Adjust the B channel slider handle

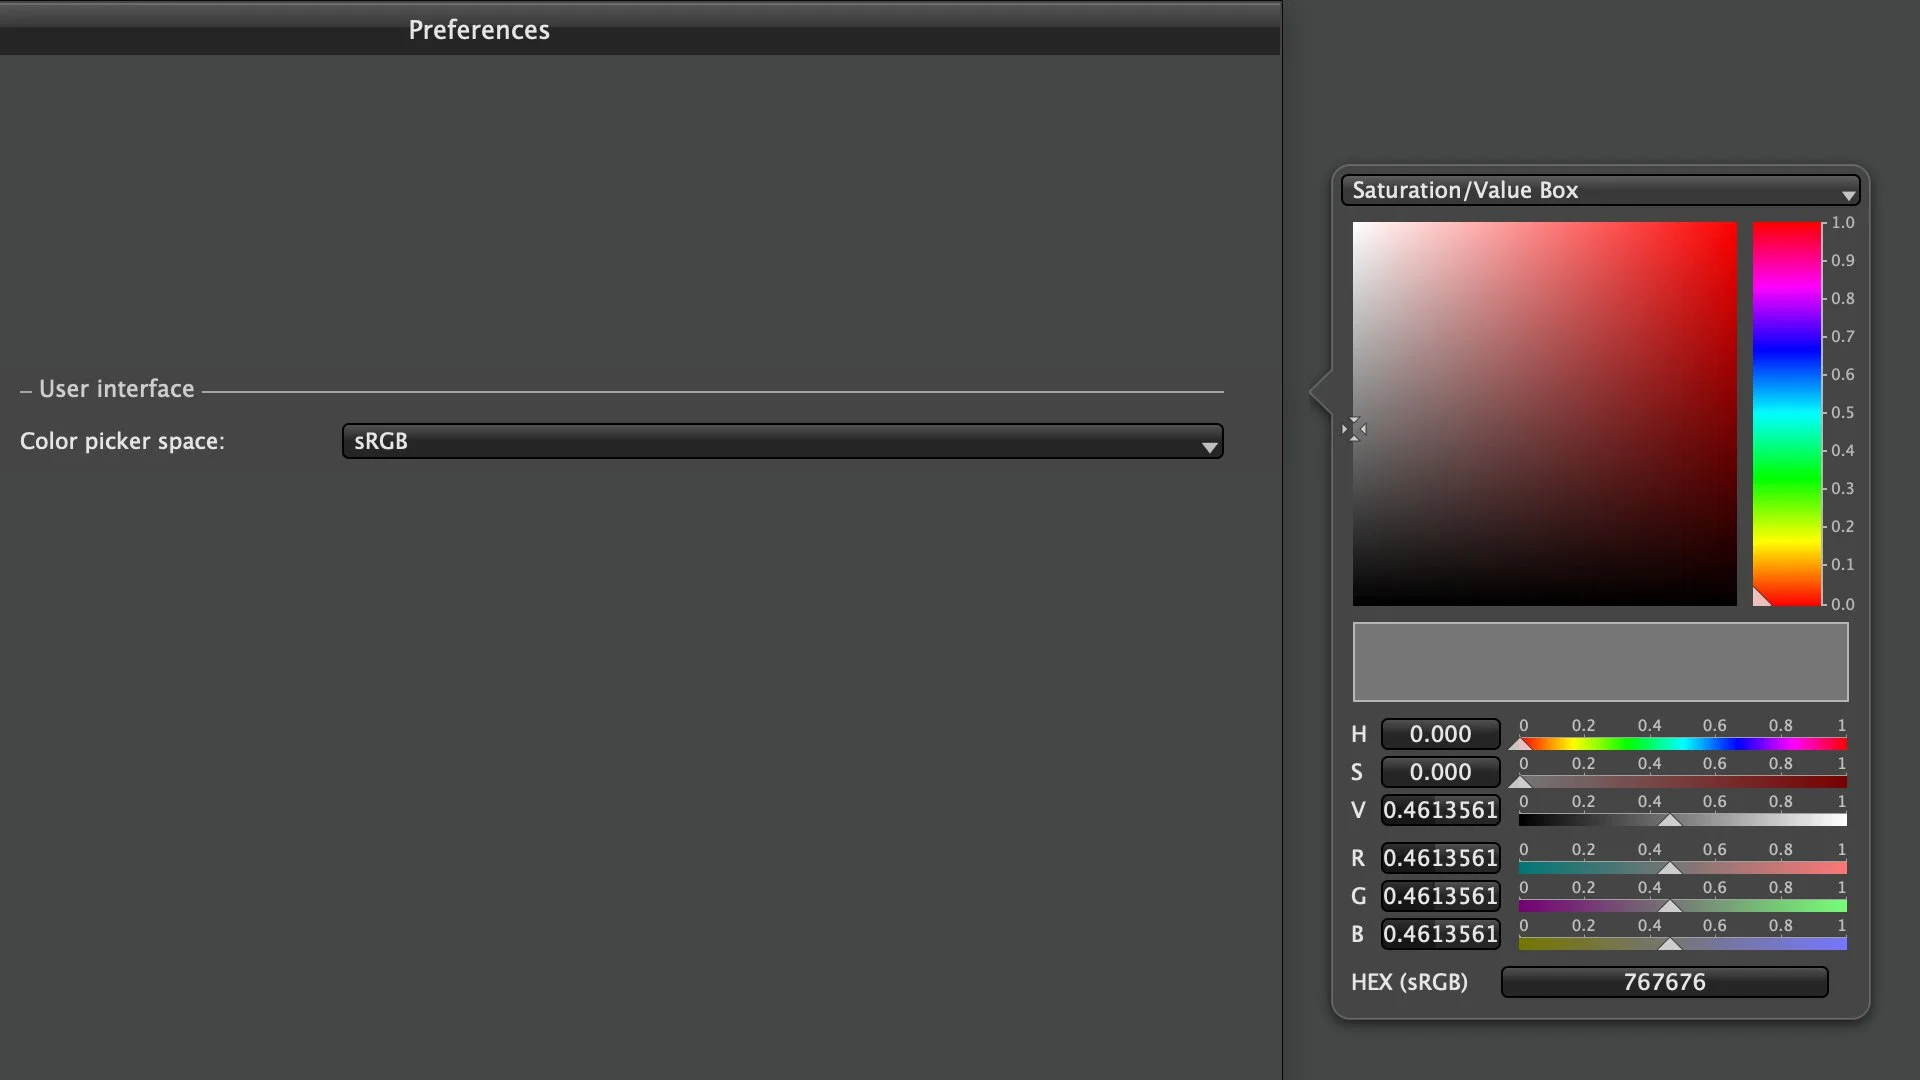click(x=1671, y=943)
